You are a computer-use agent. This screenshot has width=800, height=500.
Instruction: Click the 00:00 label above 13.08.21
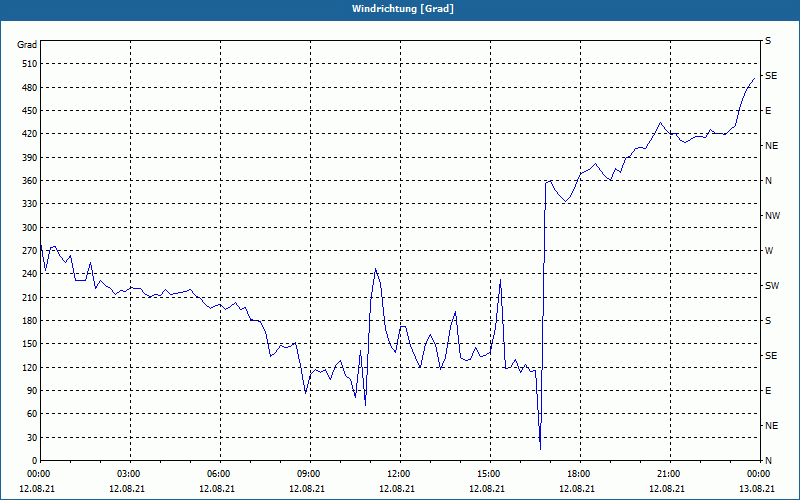coord(757,473)
